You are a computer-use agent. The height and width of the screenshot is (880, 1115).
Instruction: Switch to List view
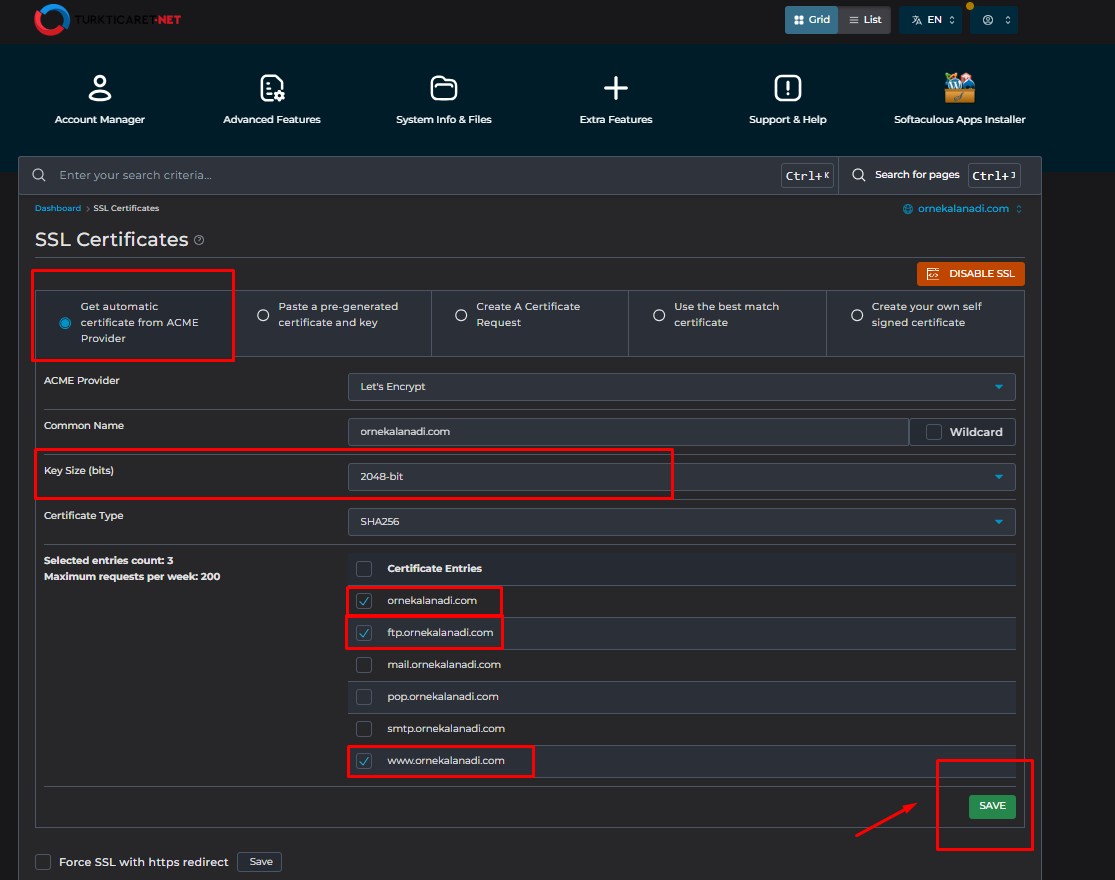[864, 20]
